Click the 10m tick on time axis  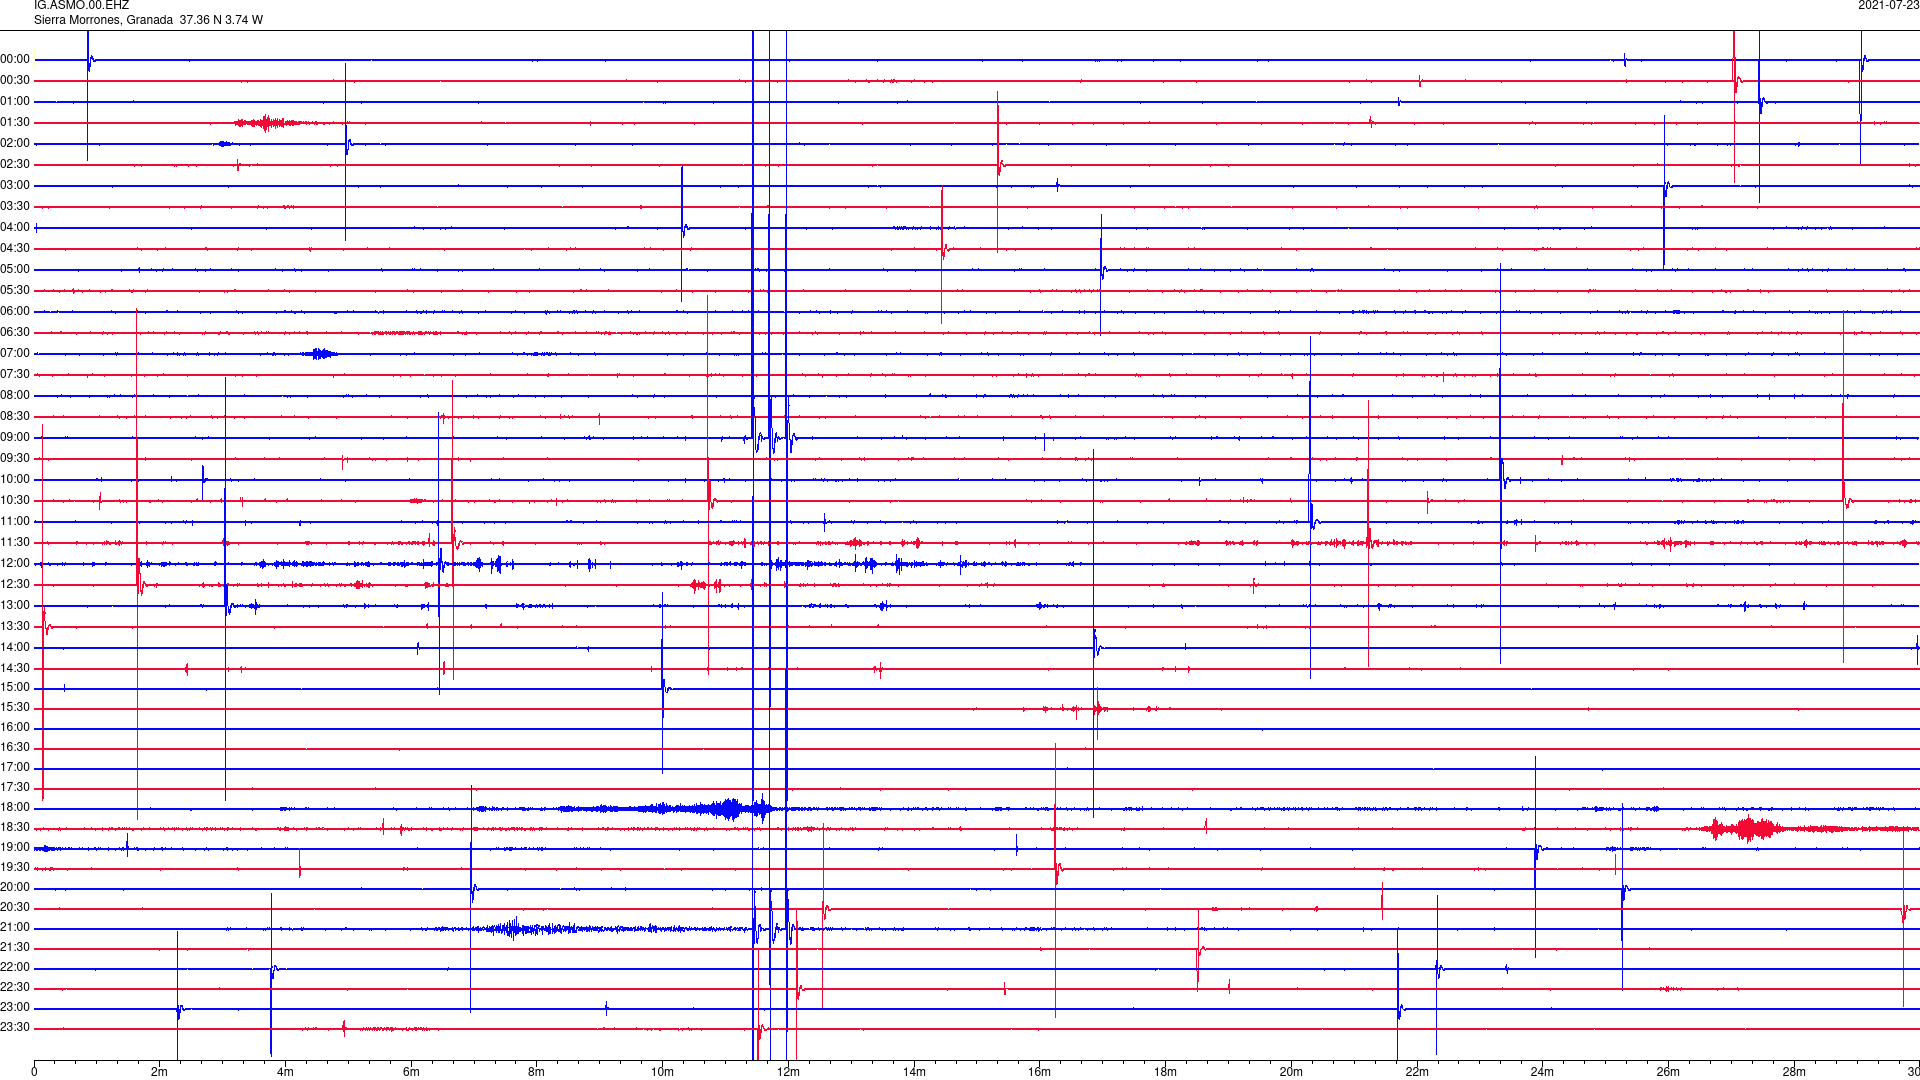[x=662, y=1072]
